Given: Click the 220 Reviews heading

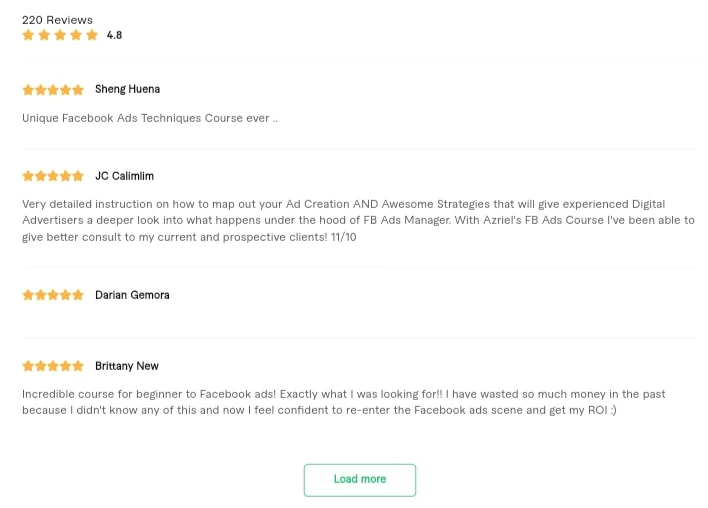Looking at the screenshot, I should (57, 20).
